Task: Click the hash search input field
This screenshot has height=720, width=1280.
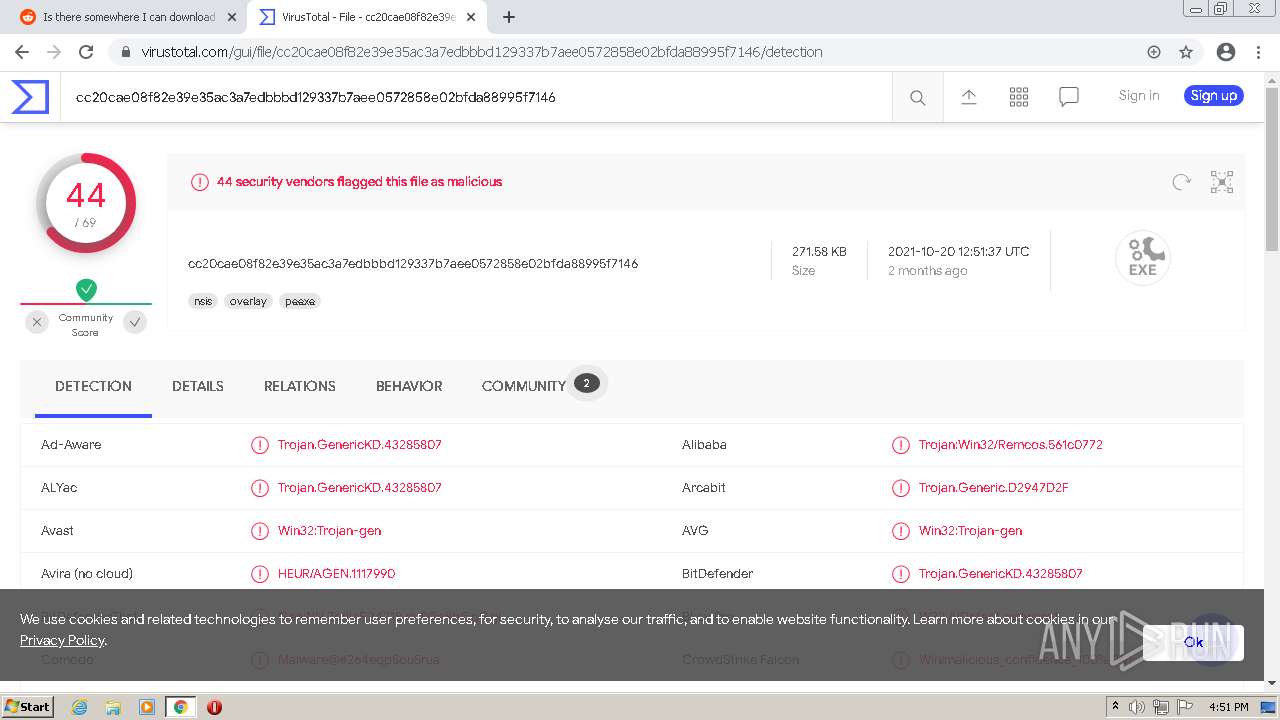Action: [476, 97]
